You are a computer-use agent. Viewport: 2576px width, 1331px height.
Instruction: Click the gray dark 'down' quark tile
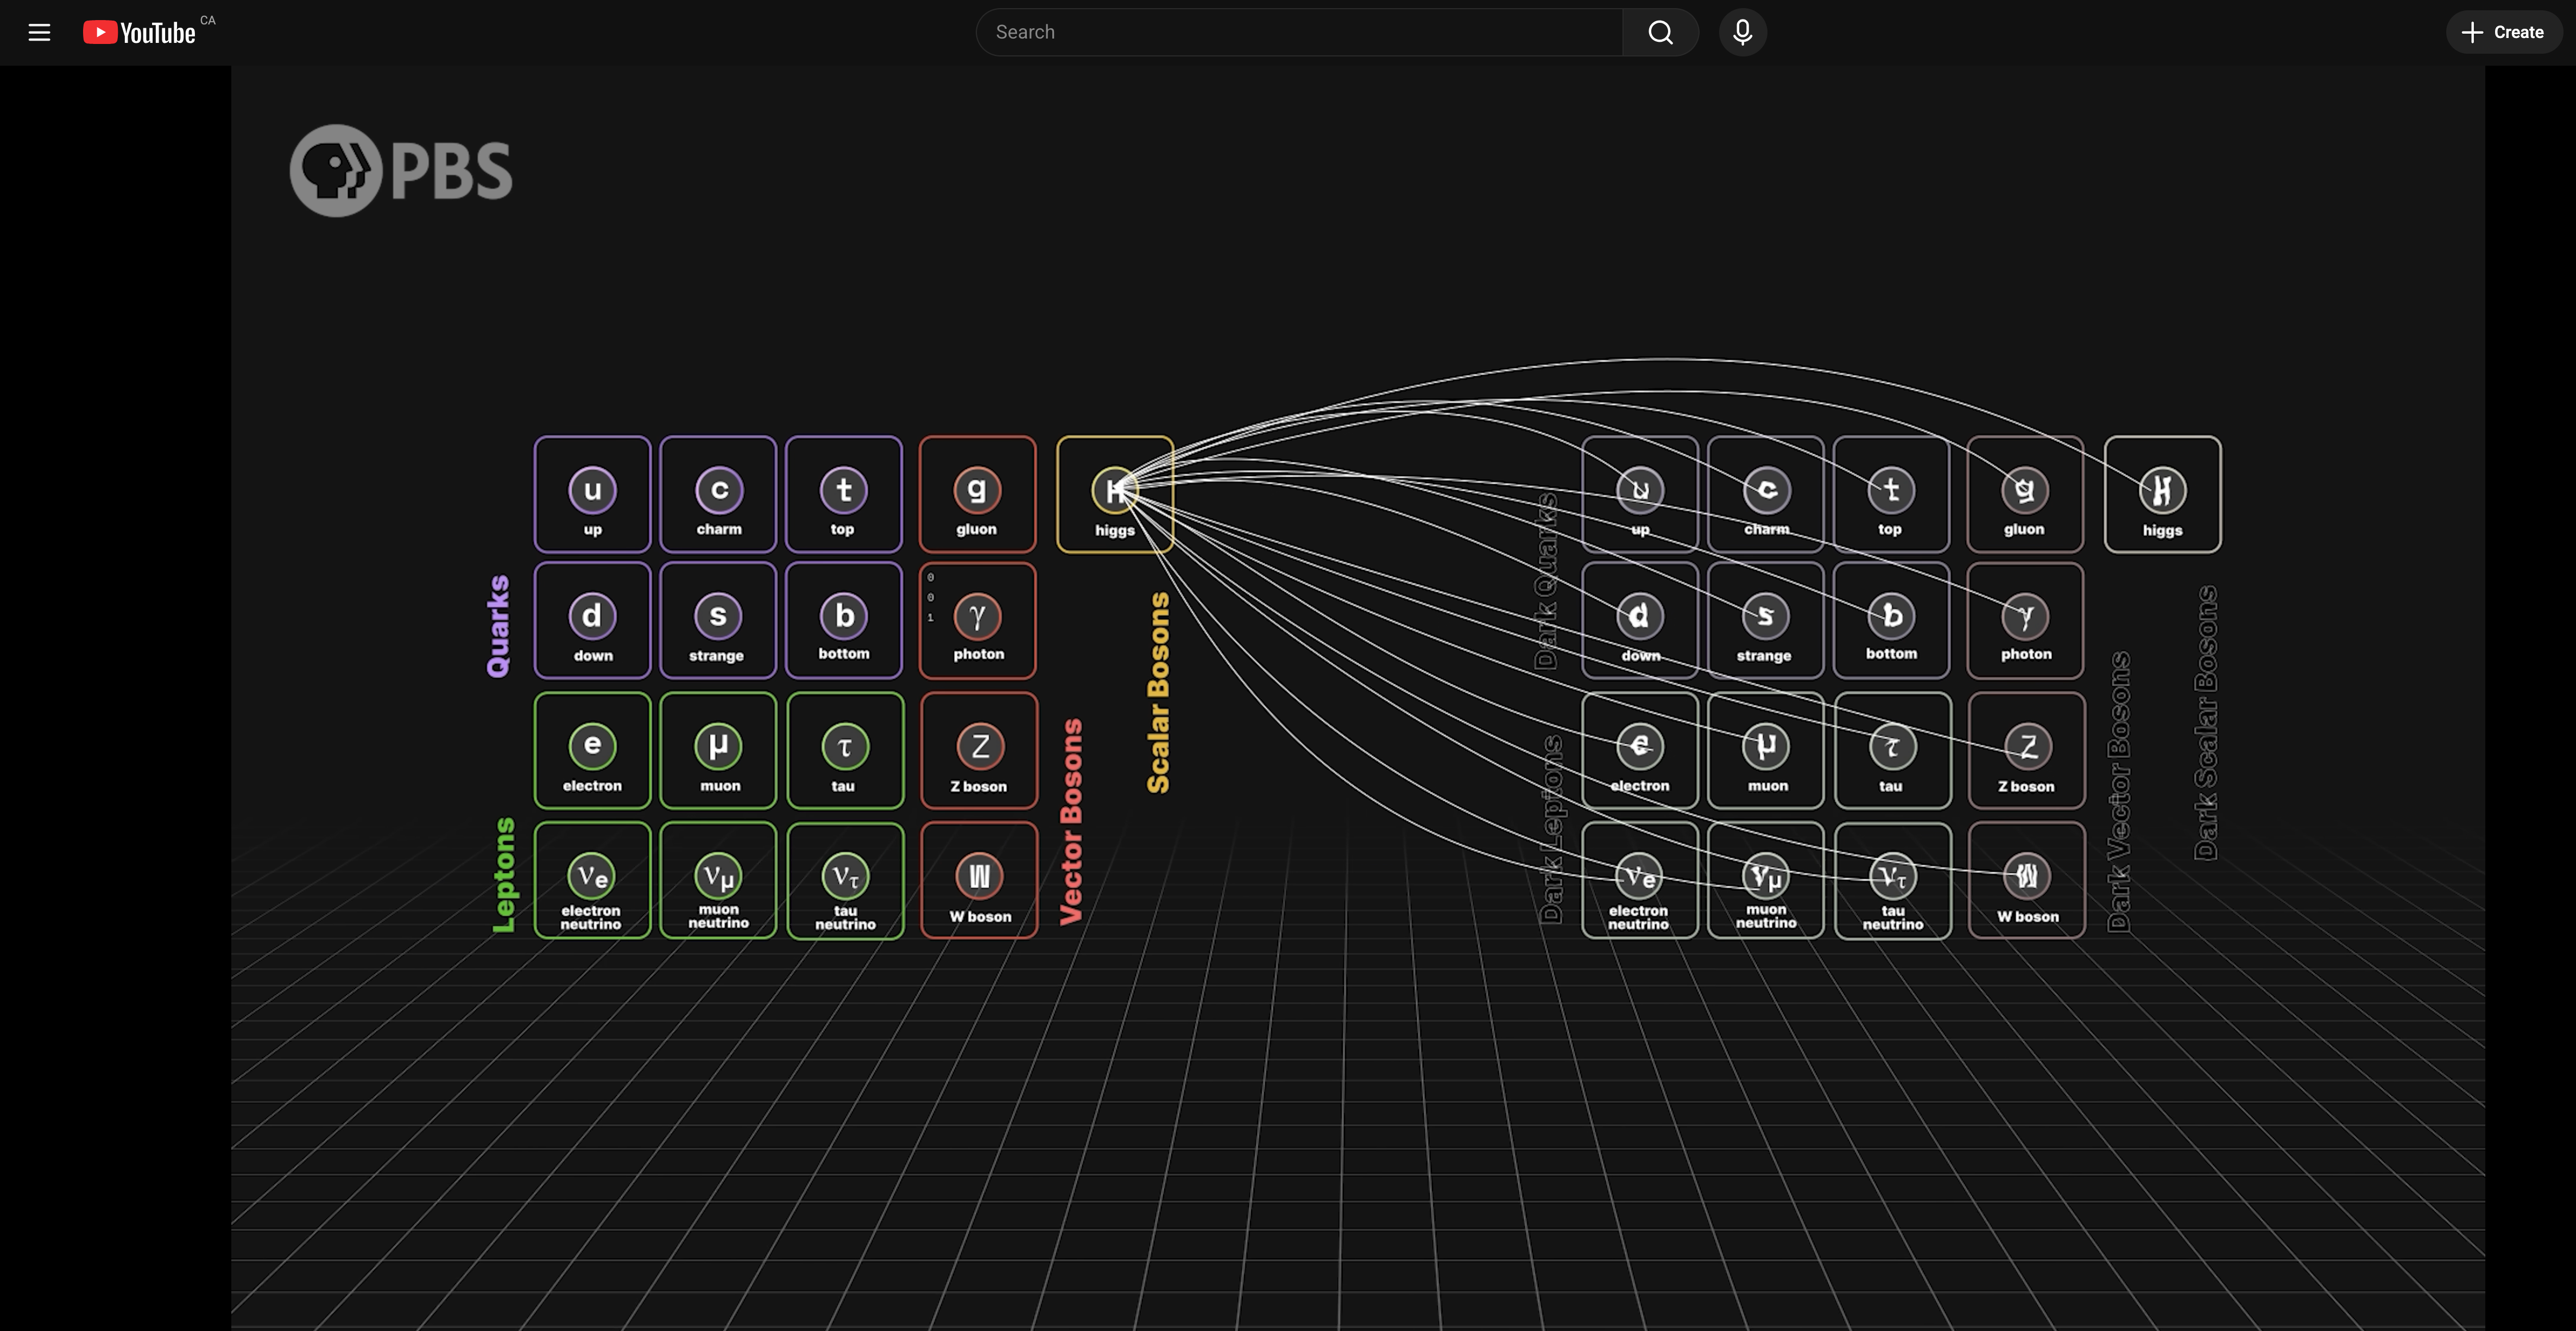click(x=1640, y=620)
